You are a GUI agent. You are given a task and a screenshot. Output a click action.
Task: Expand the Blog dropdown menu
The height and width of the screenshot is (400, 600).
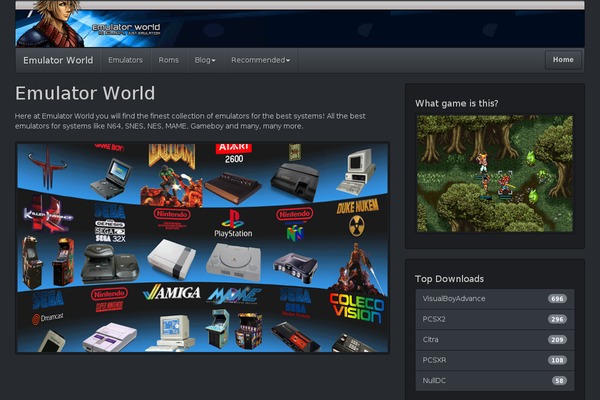[x=205, y=60]
